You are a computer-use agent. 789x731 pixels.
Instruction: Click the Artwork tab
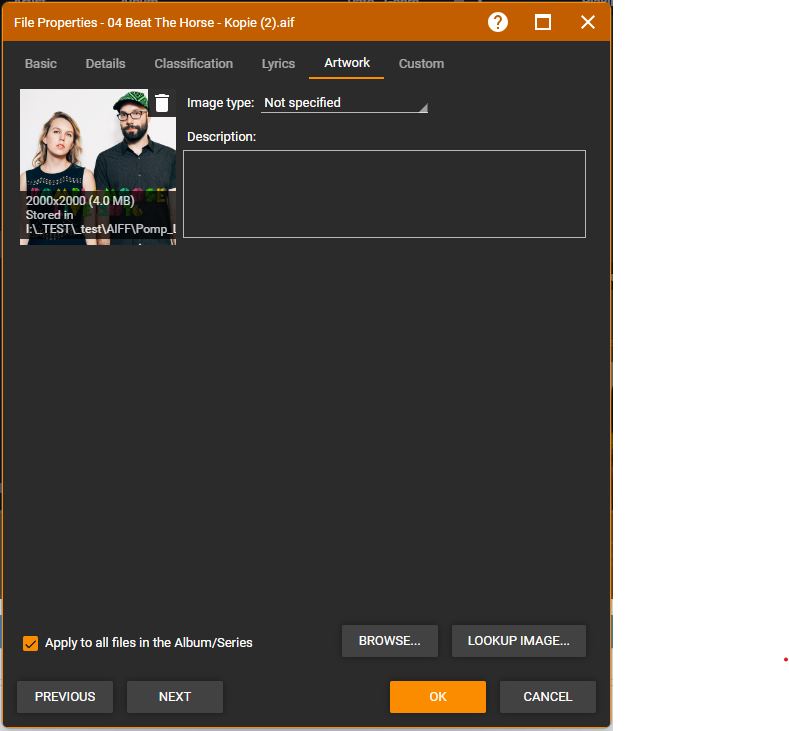(347, 63)
